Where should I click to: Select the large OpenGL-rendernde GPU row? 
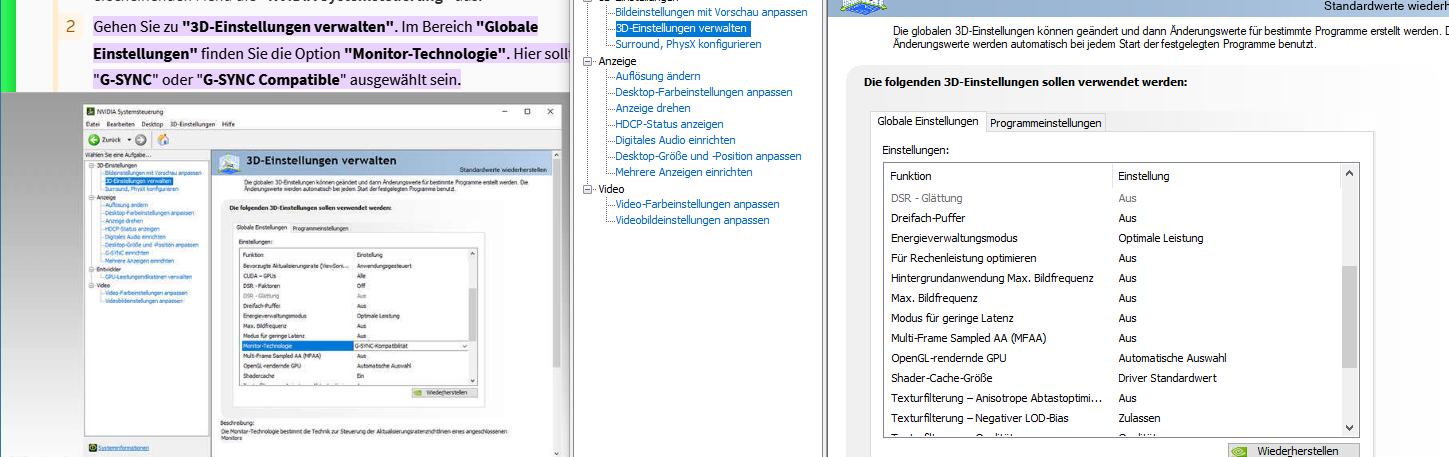[x=1112, y=358]
